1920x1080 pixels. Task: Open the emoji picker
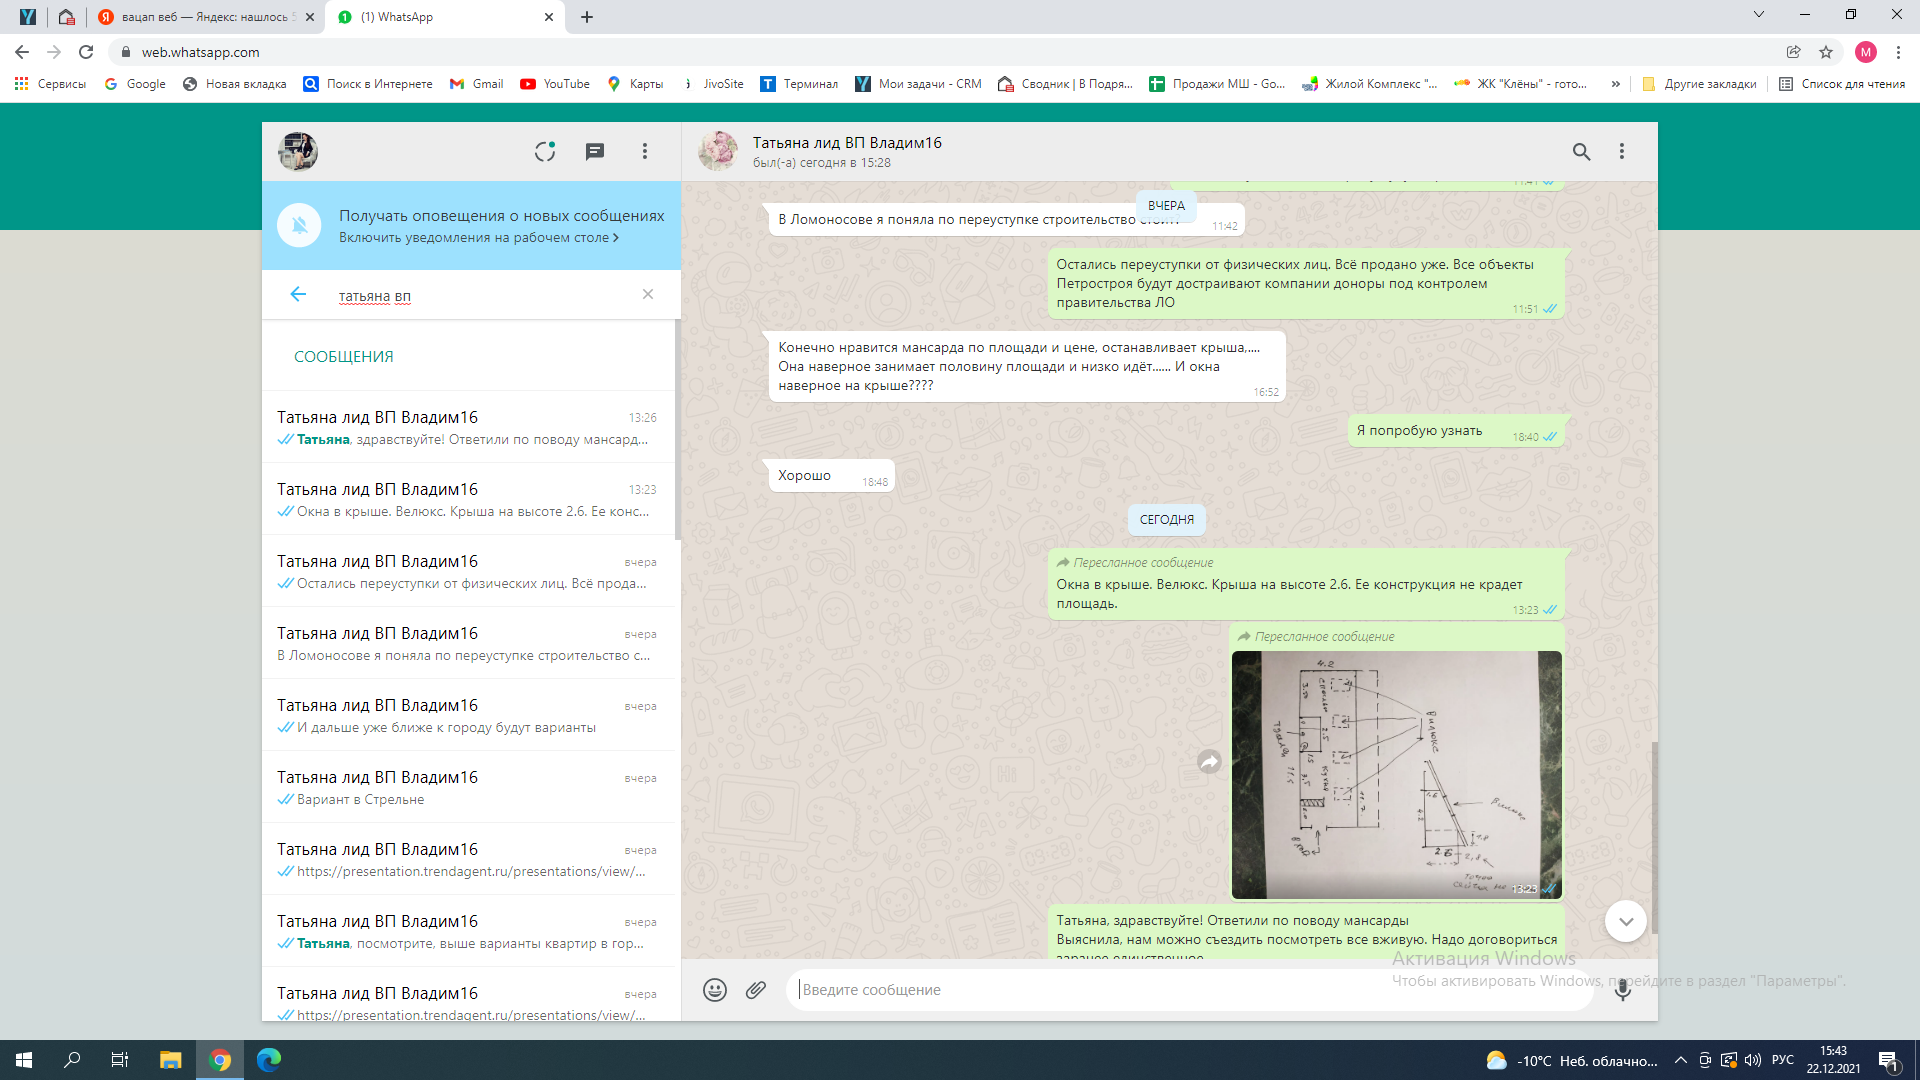715,990
